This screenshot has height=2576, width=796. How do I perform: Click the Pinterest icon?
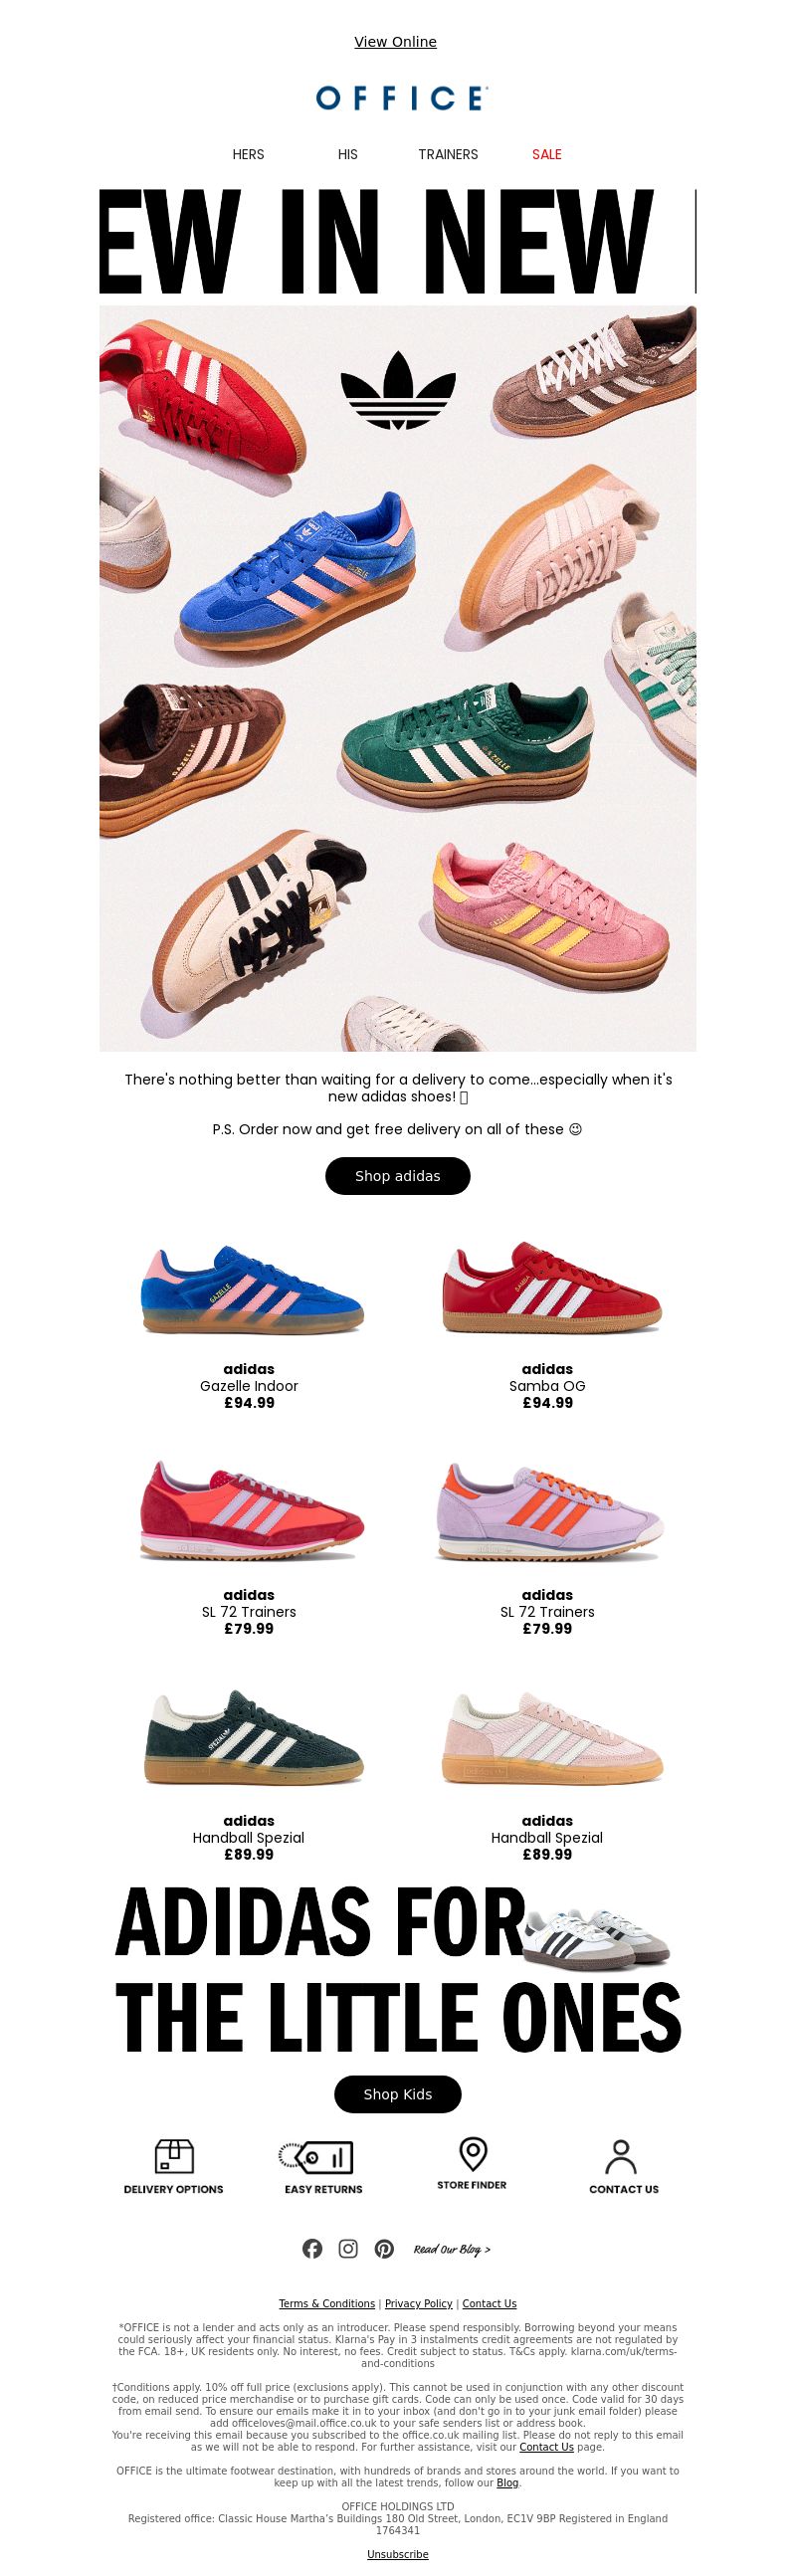click(x=384, y=2248)
